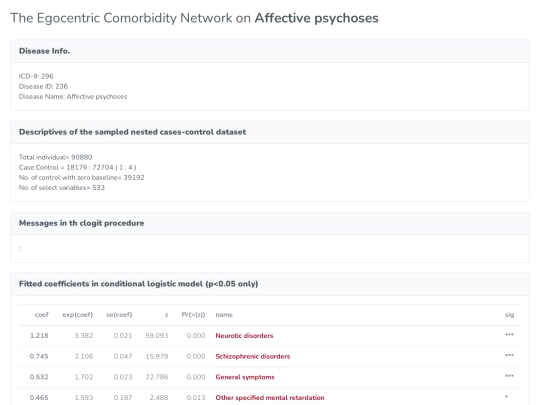Click the Descriptives of sampled dataset header
This screenshot has height=405, width=540.
pyautogui.click(x=270, y=132)
